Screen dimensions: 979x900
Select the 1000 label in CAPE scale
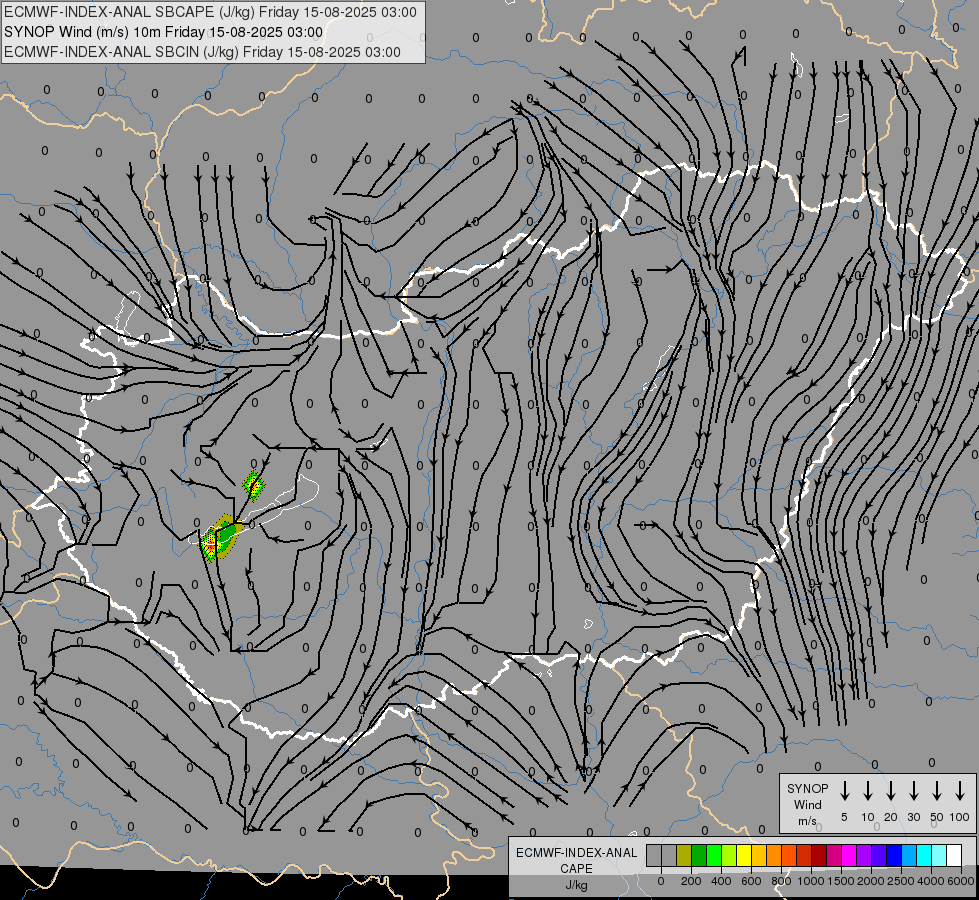coord(811,881)
